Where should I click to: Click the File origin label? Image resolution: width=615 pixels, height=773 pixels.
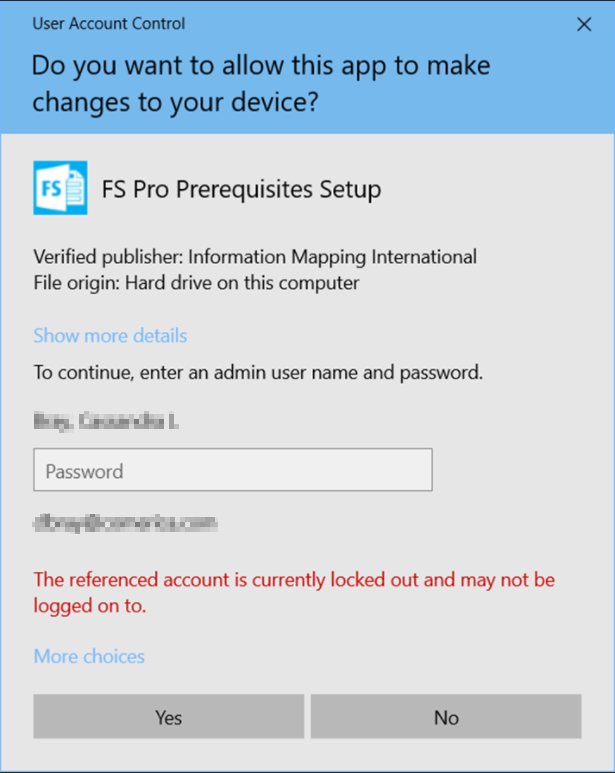point(76,283)
